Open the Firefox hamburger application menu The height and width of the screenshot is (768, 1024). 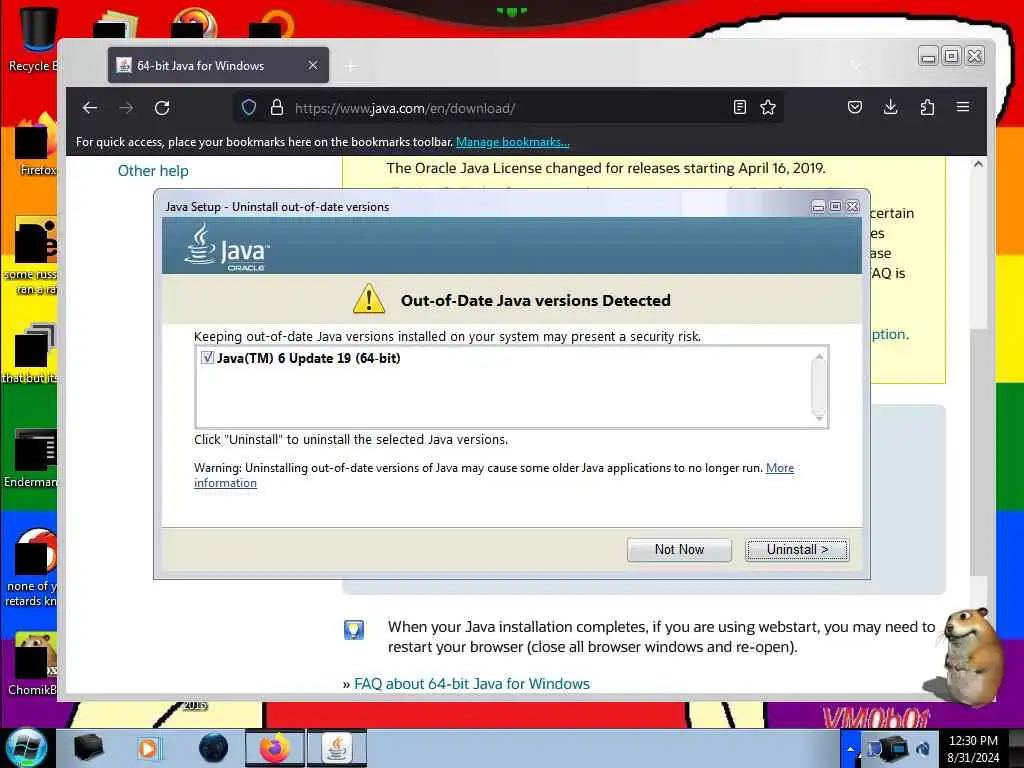click(963, 107)
